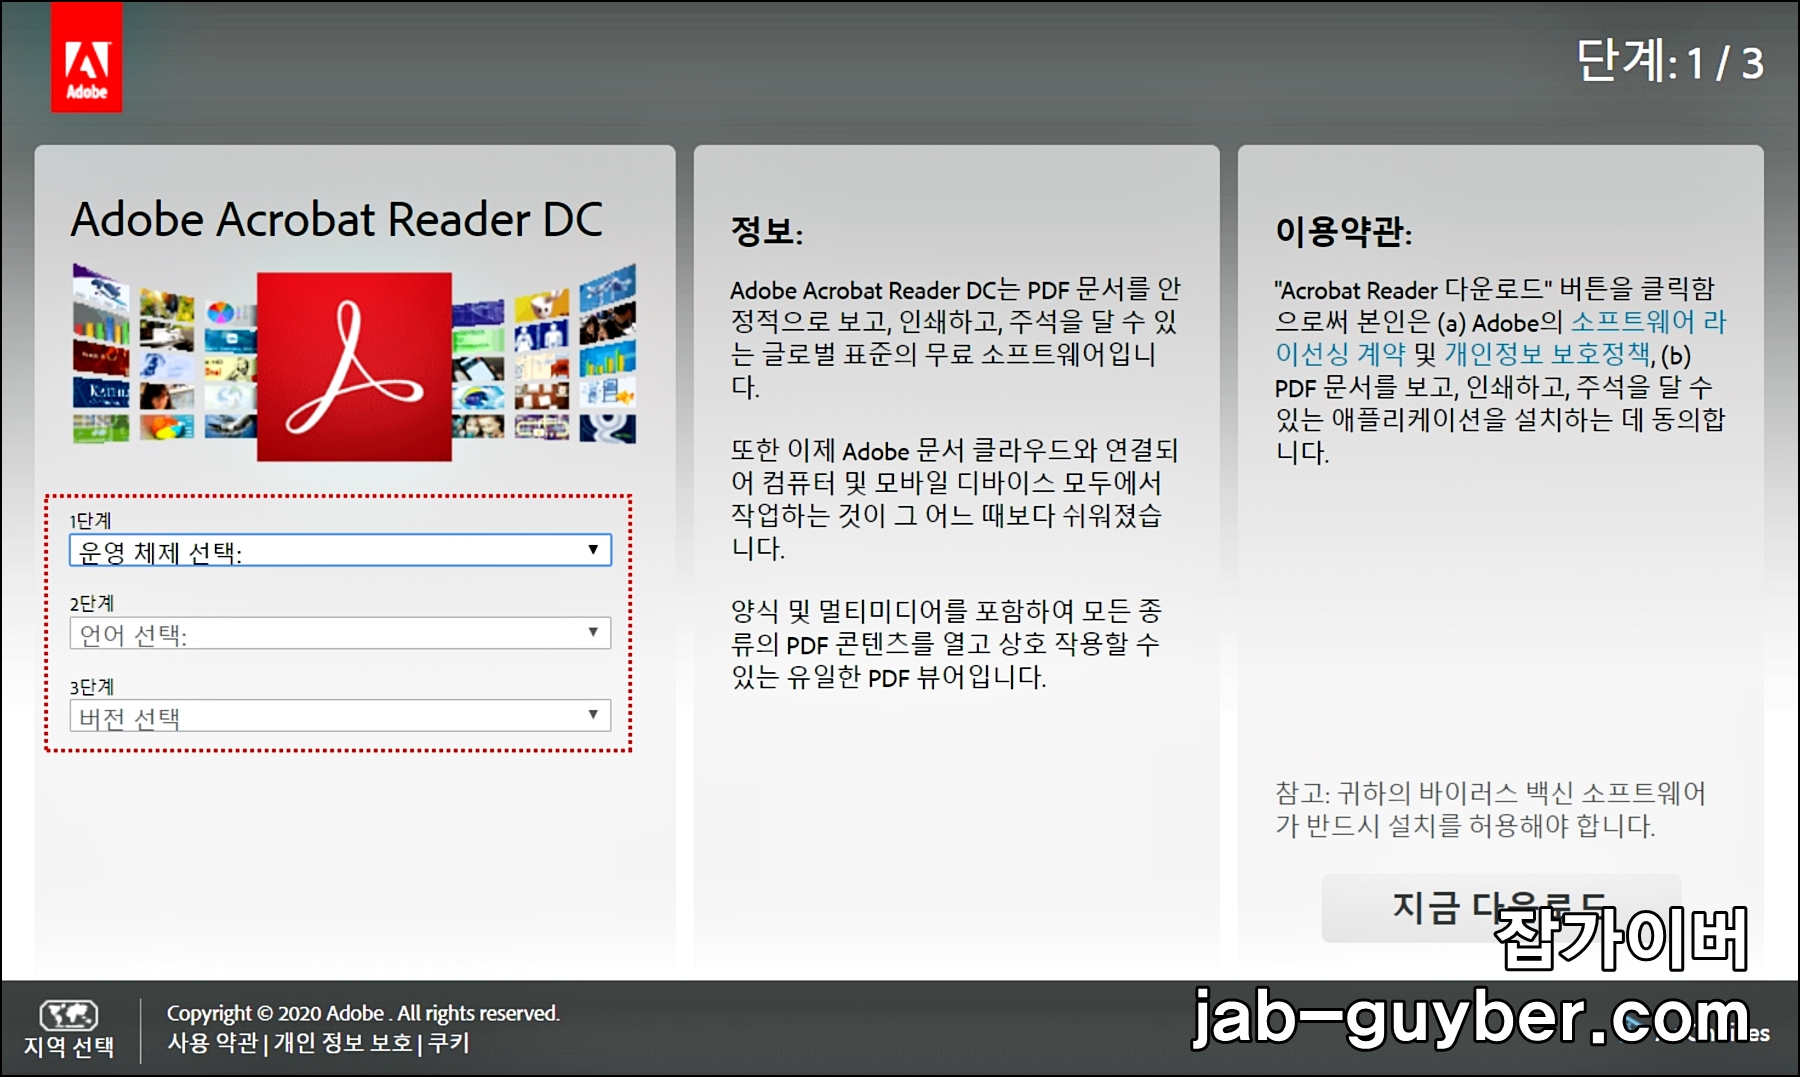
Task: Click the 단계: 1 / 3 indicator
Action: click(1670, 61)
